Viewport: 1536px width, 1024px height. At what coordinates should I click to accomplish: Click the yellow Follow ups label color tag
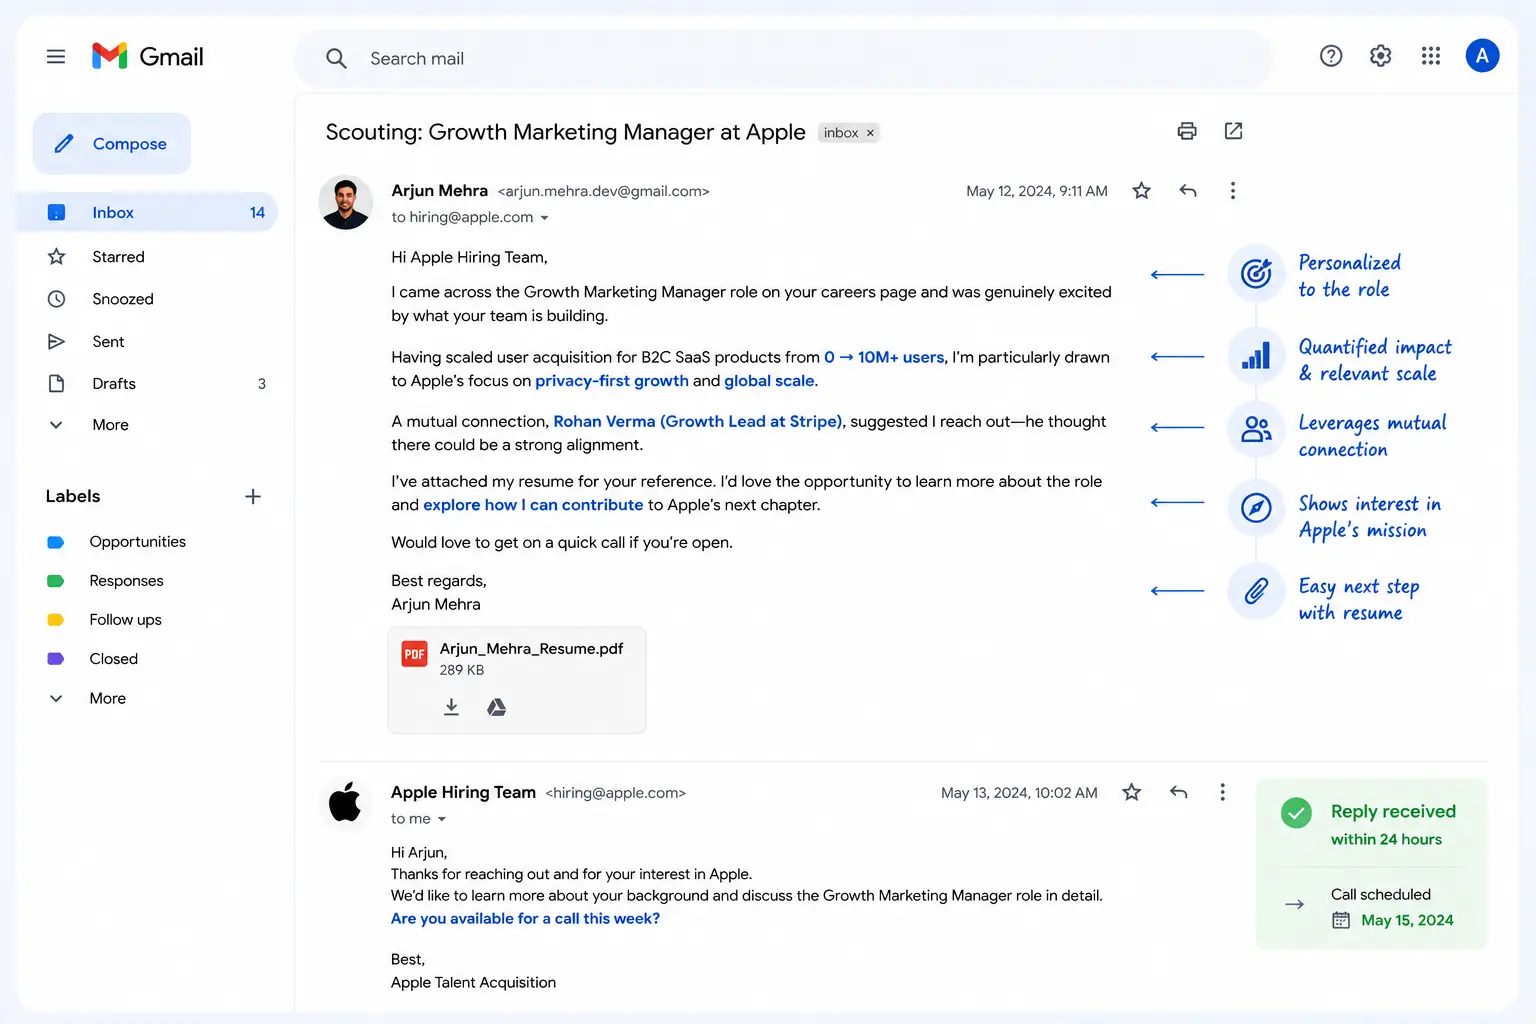(x=56, y=620)
